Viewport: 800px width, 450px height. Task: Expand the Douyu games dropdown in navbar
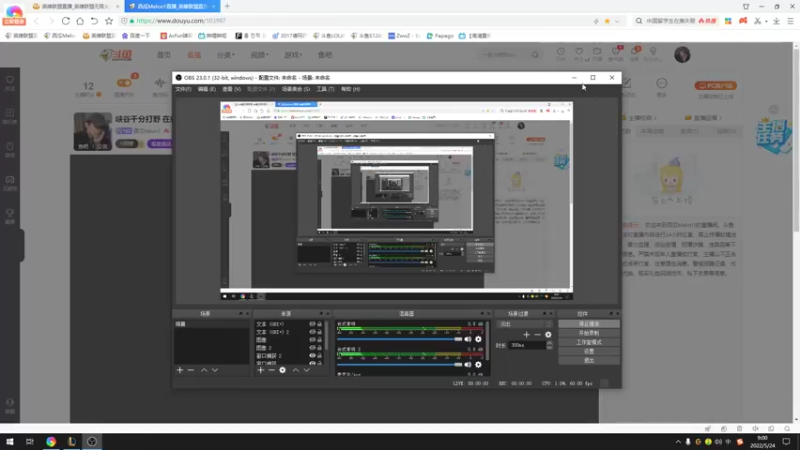(x=293, y=55)
